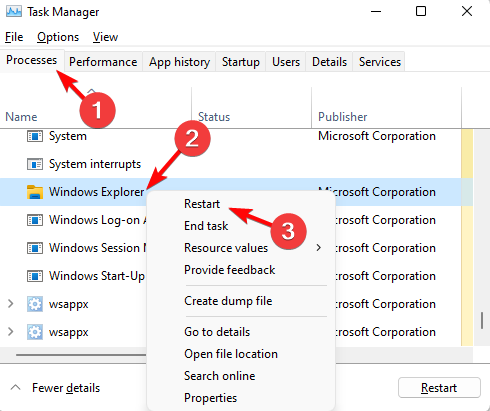Open the View menu
490x411 pixels.
pos(105,37)
